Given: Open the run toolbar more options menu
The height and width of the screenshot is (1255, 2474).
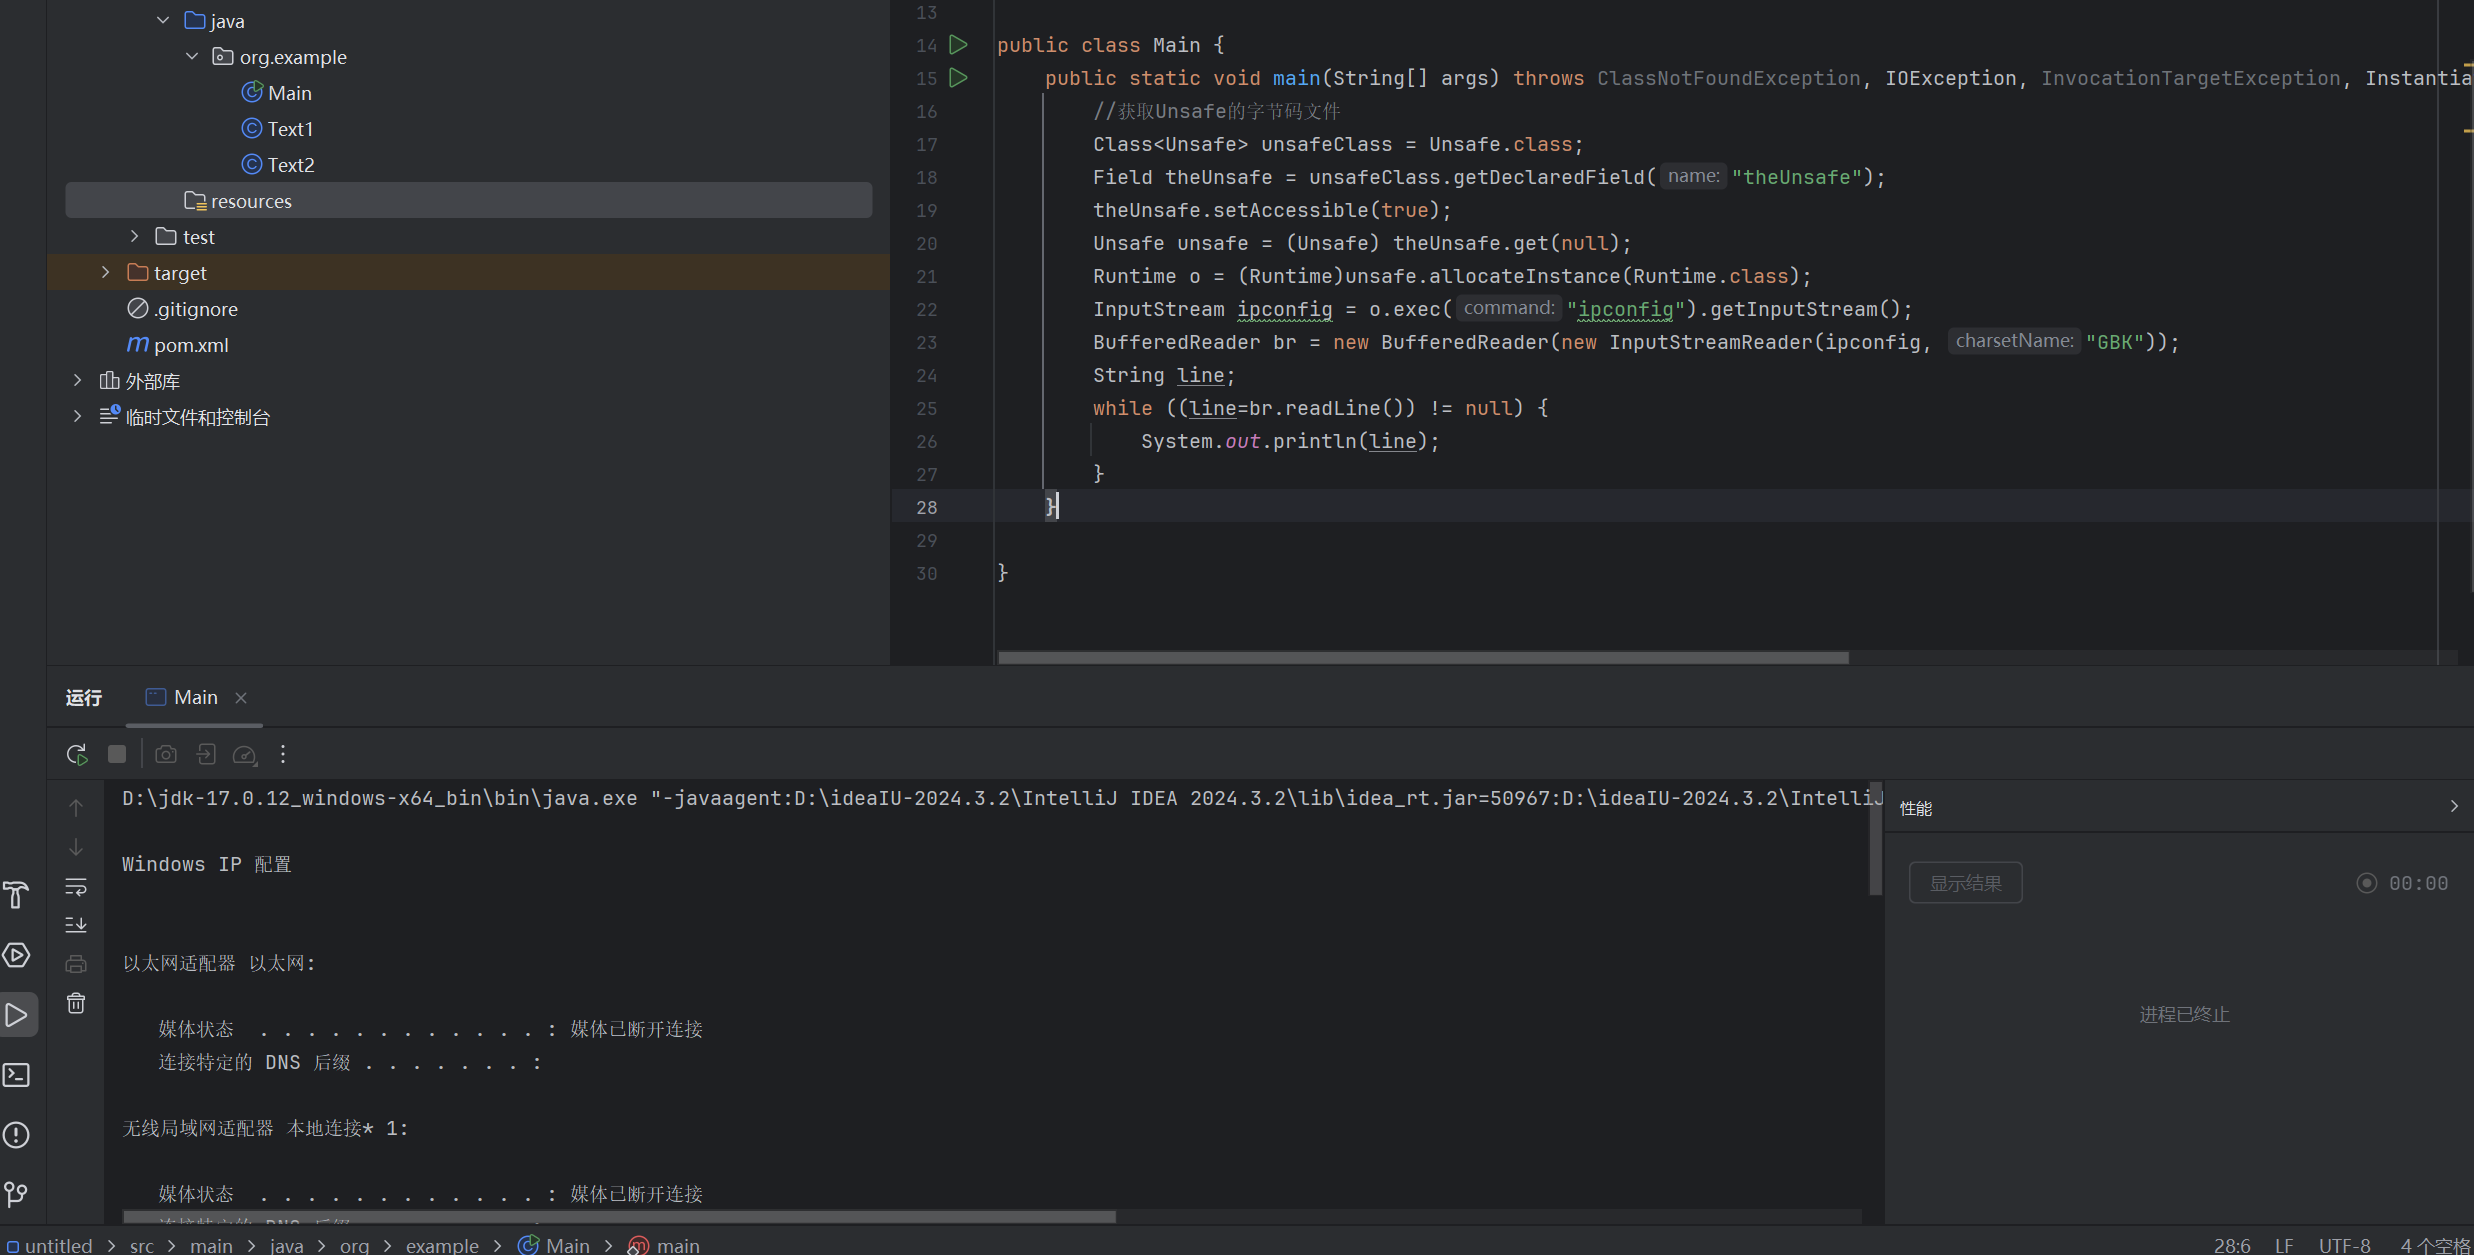Looking at the screenshot, I should click(x=283, y=754).
